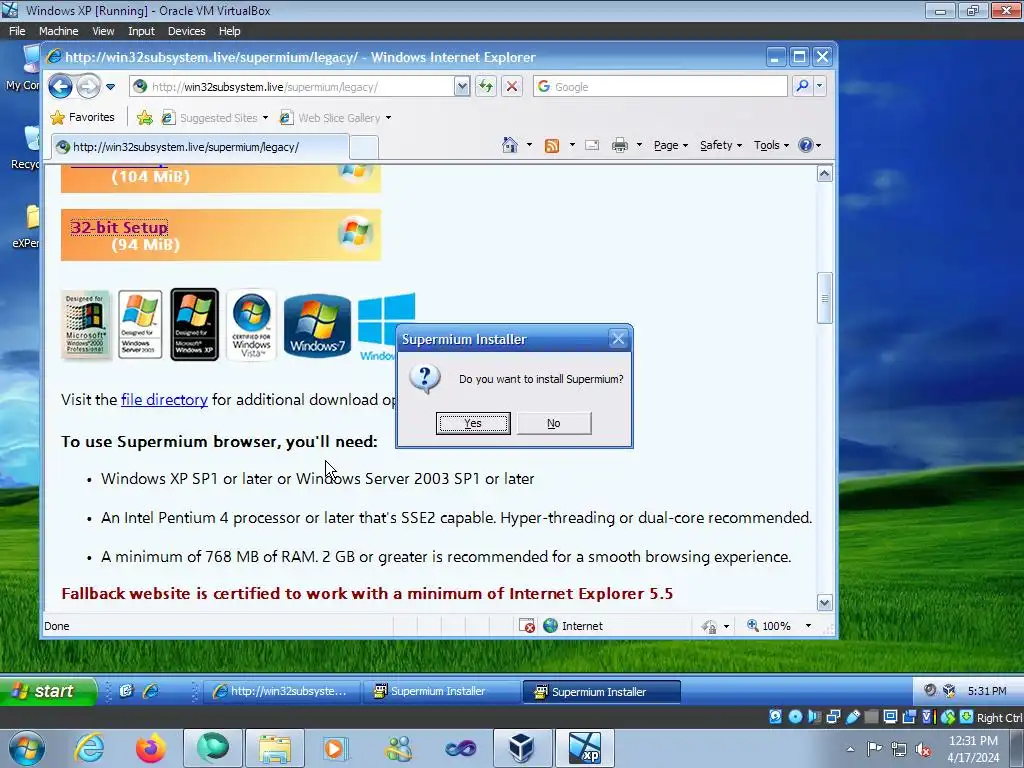Open the recent pages dropdown arrow
Screen dimensions: 1024x768
tap(110, 87)
